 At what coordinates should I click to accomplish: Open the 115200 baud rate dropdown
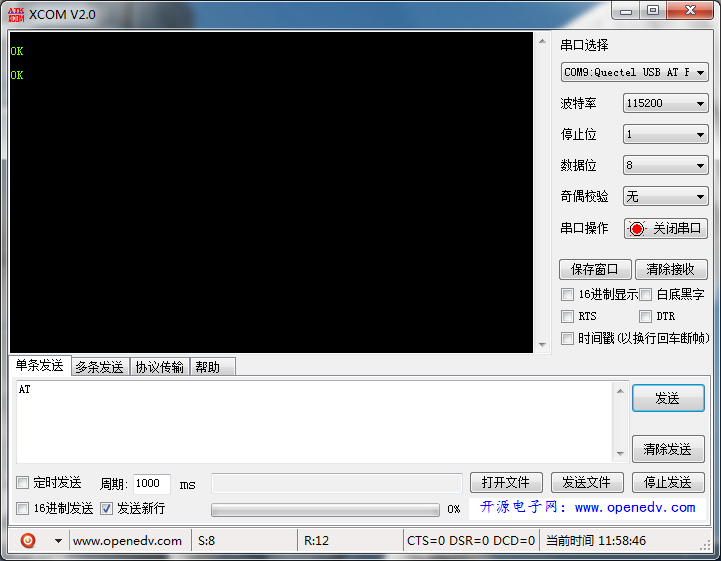click(x=665, y=103)
